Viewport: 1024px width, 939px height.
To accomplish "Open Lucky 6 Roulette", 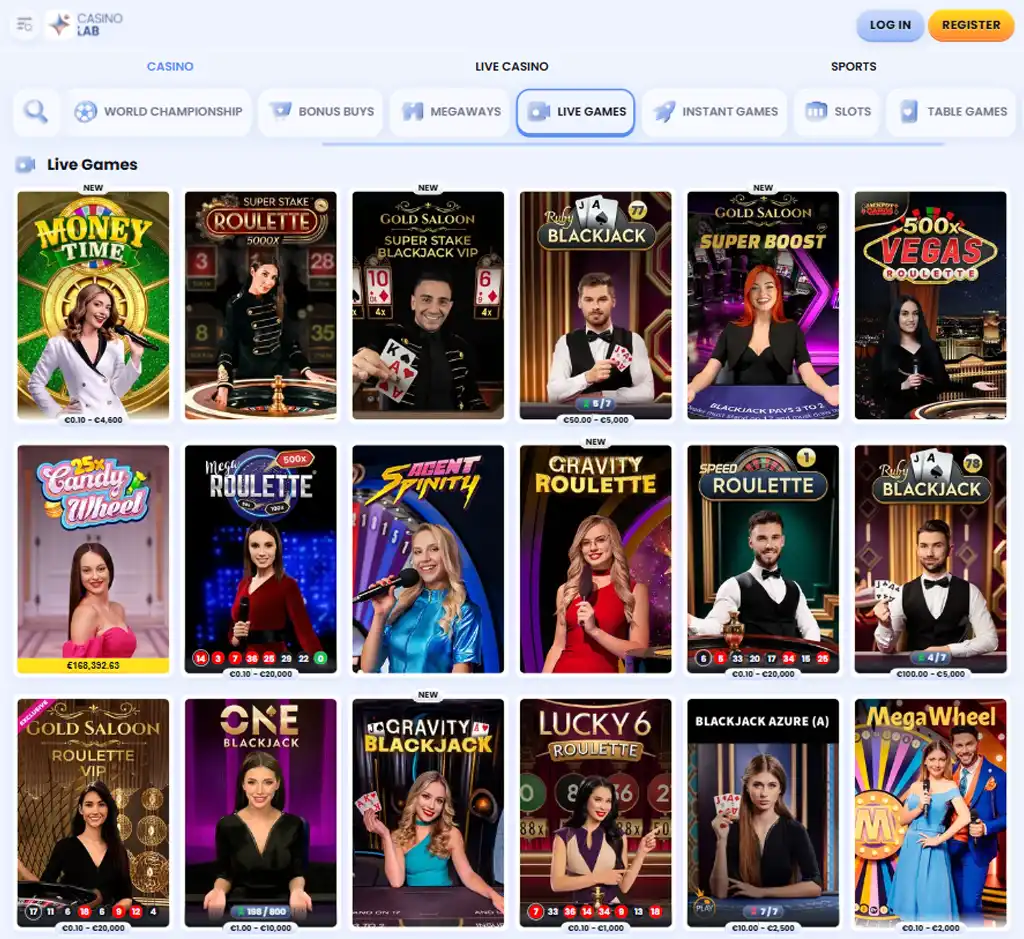I will 596,812.
